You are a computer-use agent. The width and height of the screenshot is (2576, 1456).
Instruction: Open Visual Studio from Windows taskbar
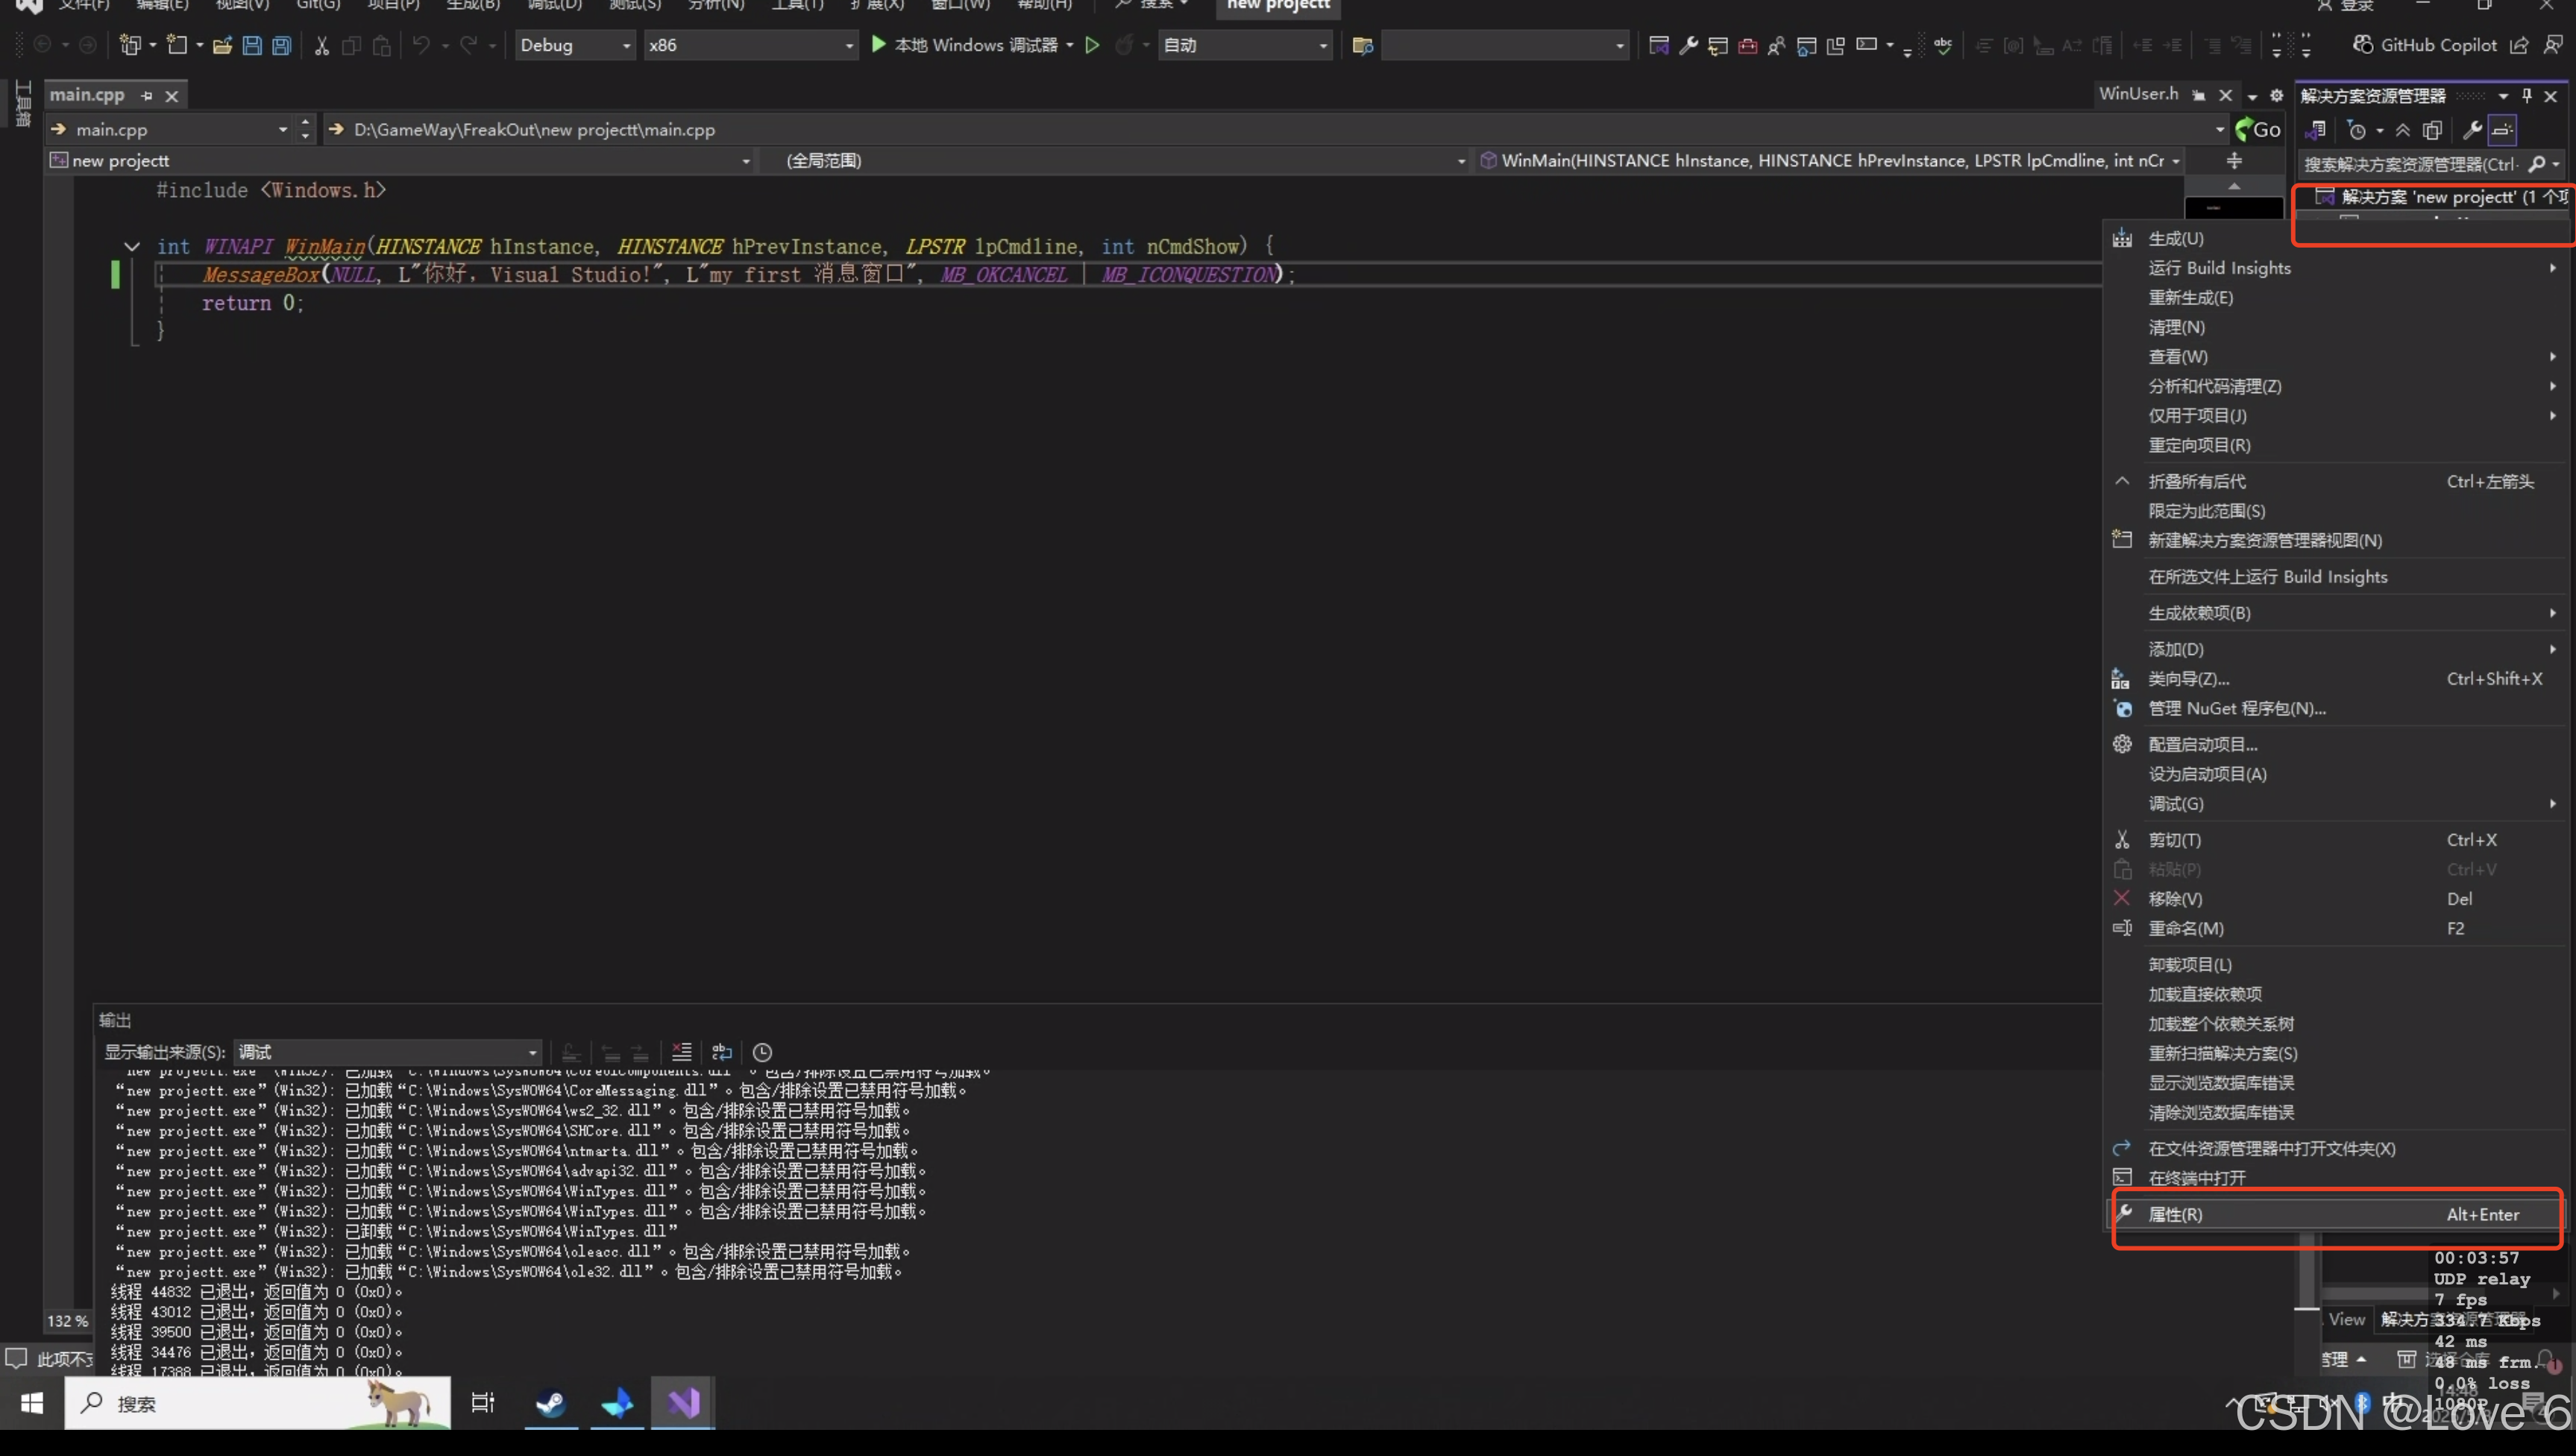tap(684, 1403)
